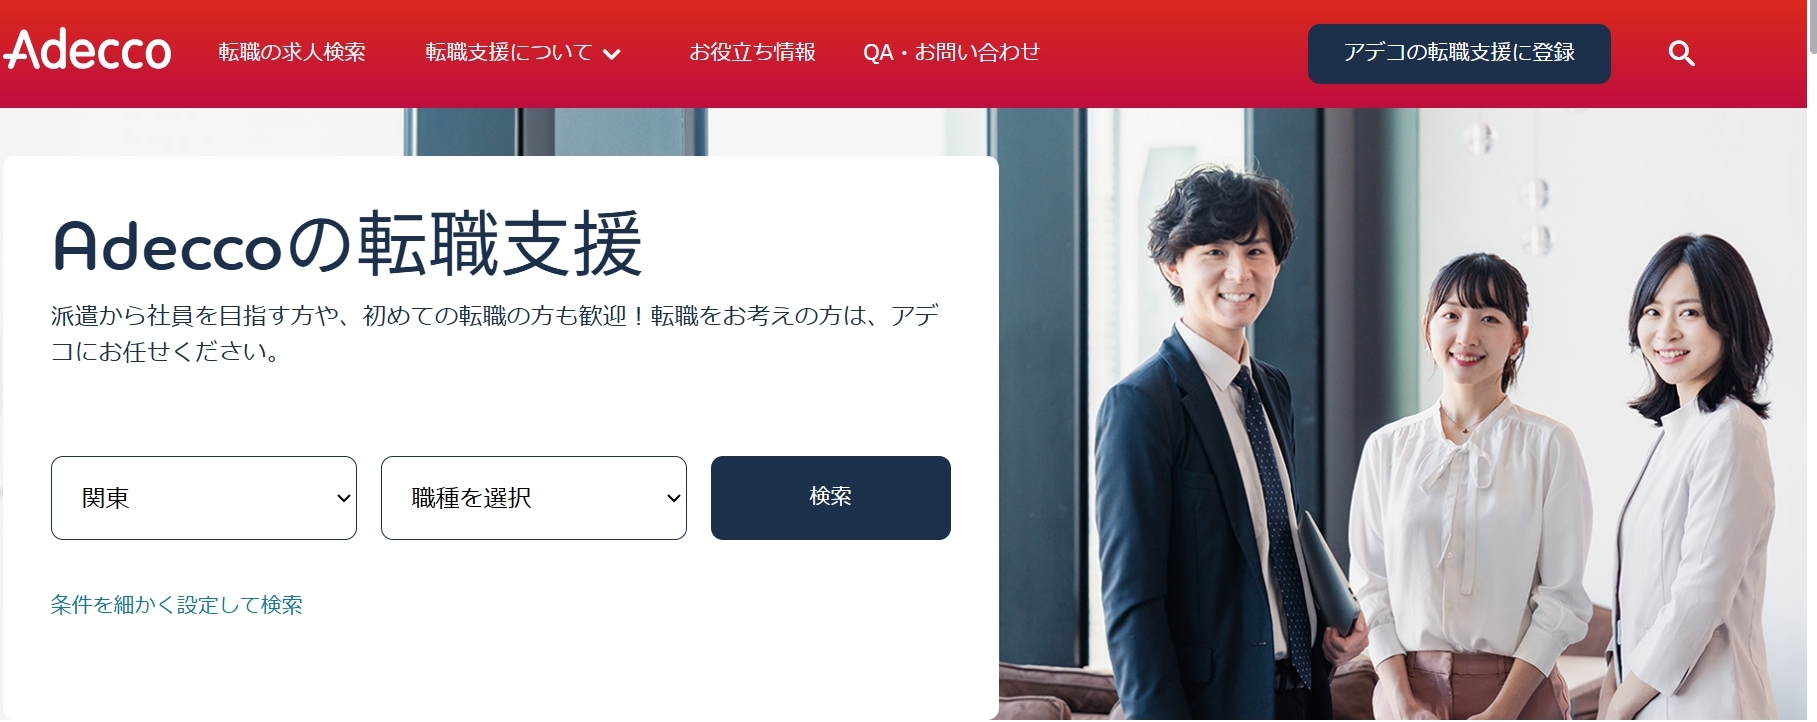Click the 派遣から社員を目指す description text
Image resolution: width=1817 pixels, height=722 pixels.
click(495, 333)
